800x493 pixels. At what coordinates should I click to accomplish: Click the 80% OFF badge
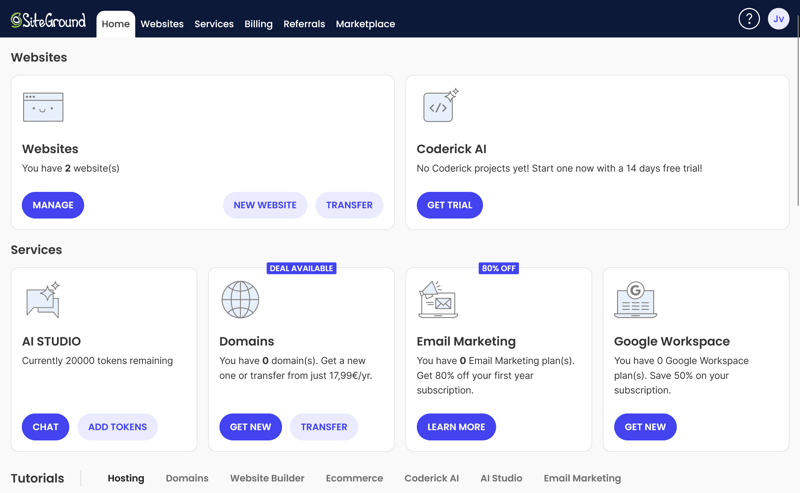(x=498, y=268)
